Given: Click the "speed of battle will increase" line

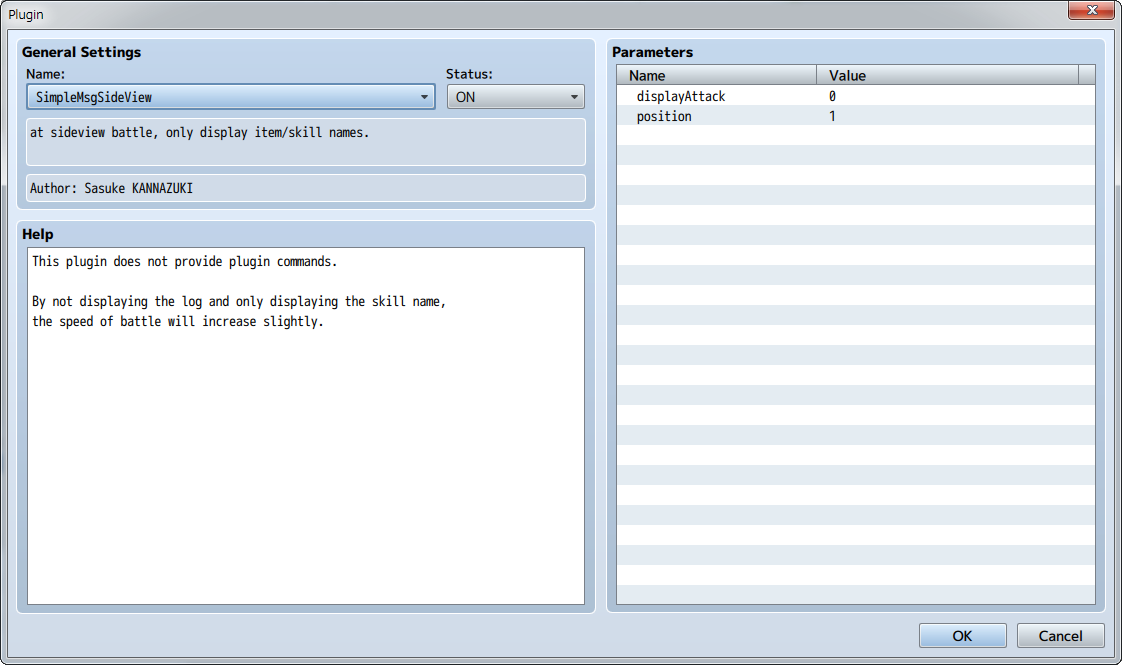Looking at the screenshot, I should pos(177,321).
